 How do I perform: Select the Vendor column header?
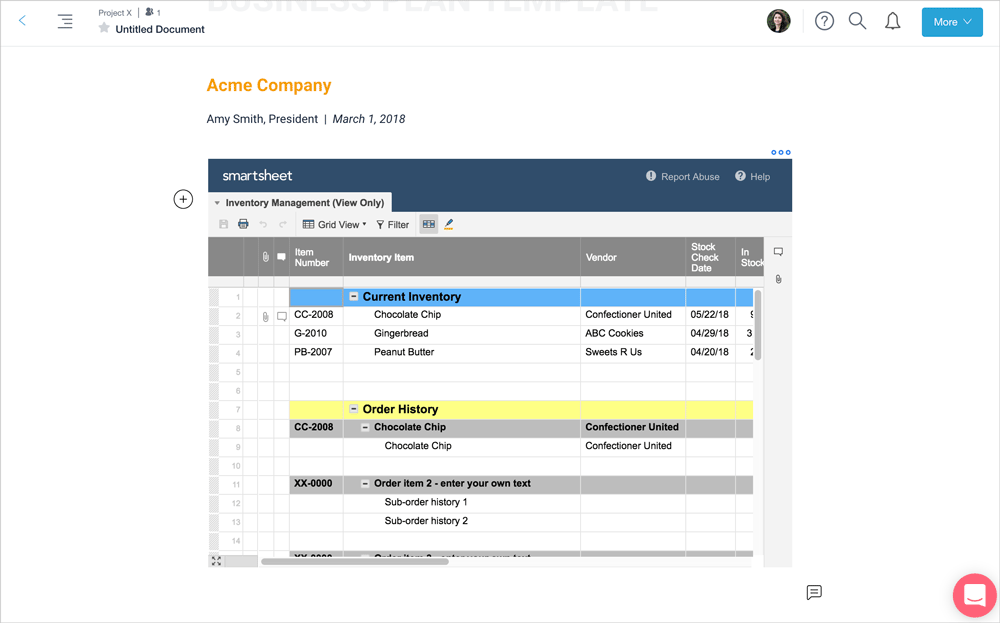click(633, 257)
